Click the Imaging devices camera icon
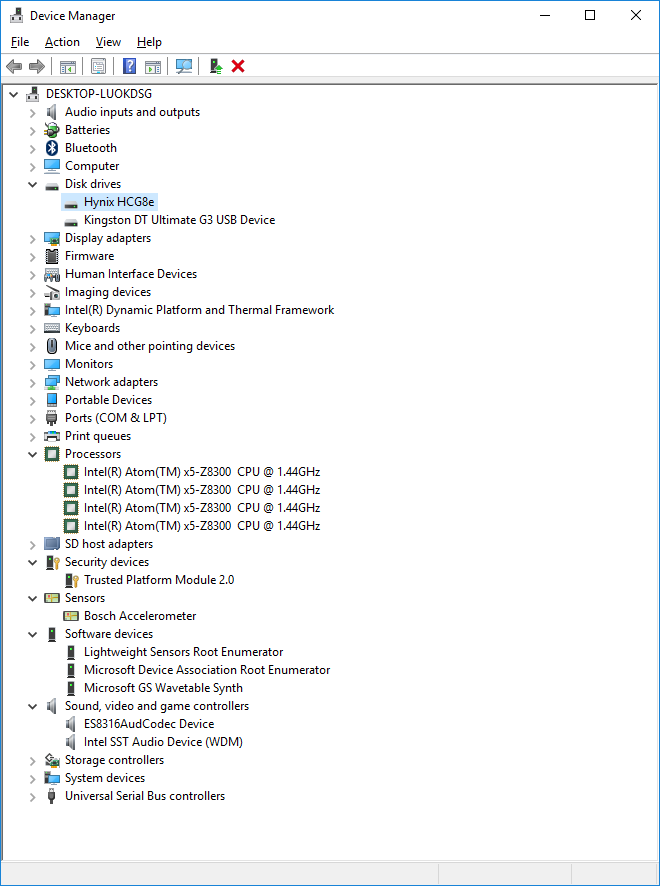660x886 pixels. [x=52, y=292]
